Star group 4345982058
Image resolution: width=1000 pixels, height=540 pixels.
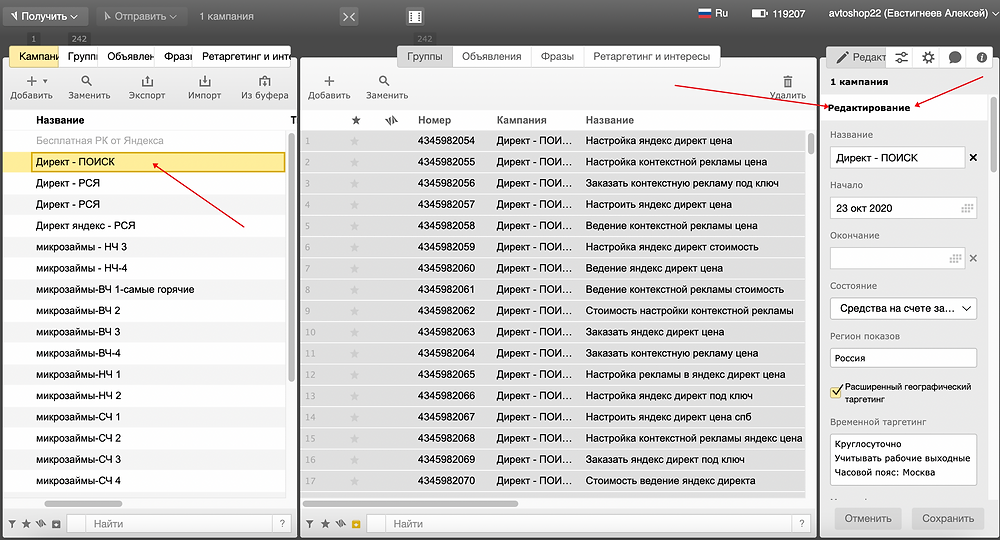355,226
